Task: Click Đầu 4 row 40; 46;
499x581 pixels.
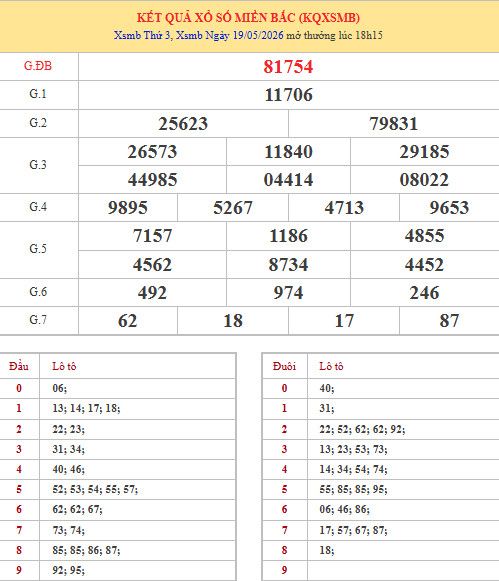Action: [x=68, y=469]
